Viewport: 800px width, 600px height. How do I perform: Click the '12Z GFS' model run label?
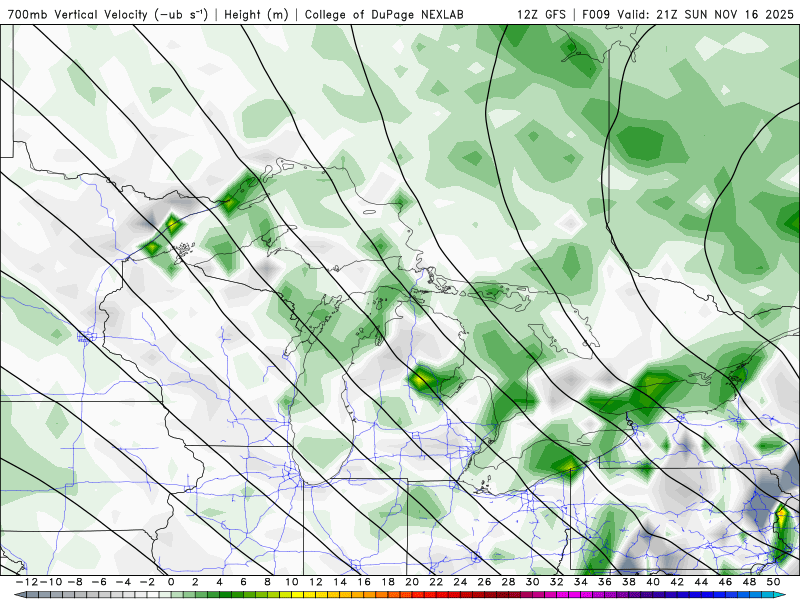pos(541,14)
